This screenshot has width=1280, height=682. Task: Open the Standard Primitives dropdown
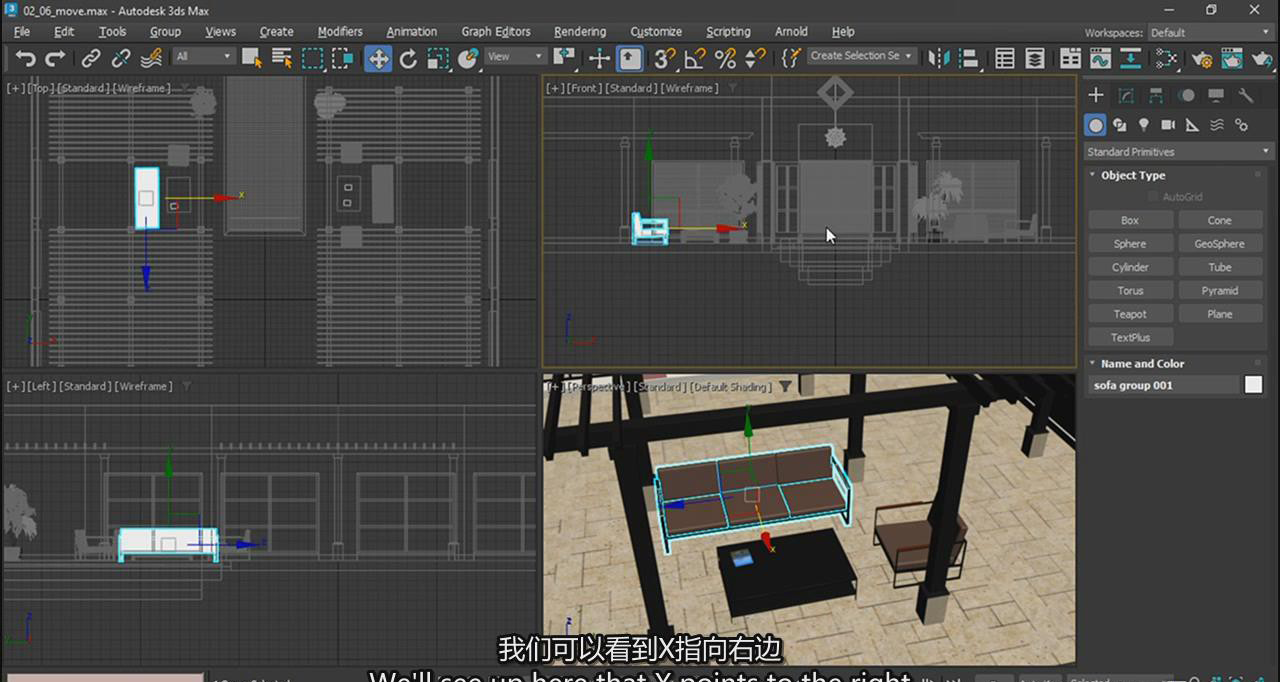[1178, 152]
